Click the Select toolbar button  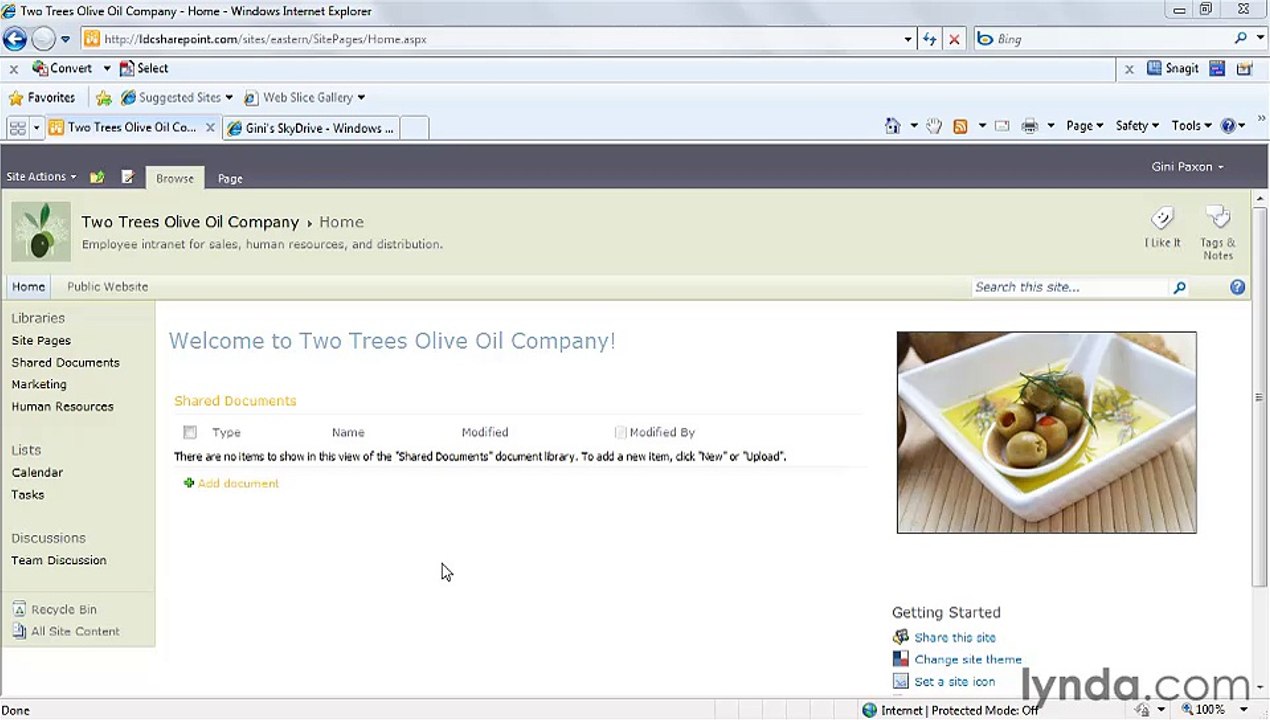144,68
